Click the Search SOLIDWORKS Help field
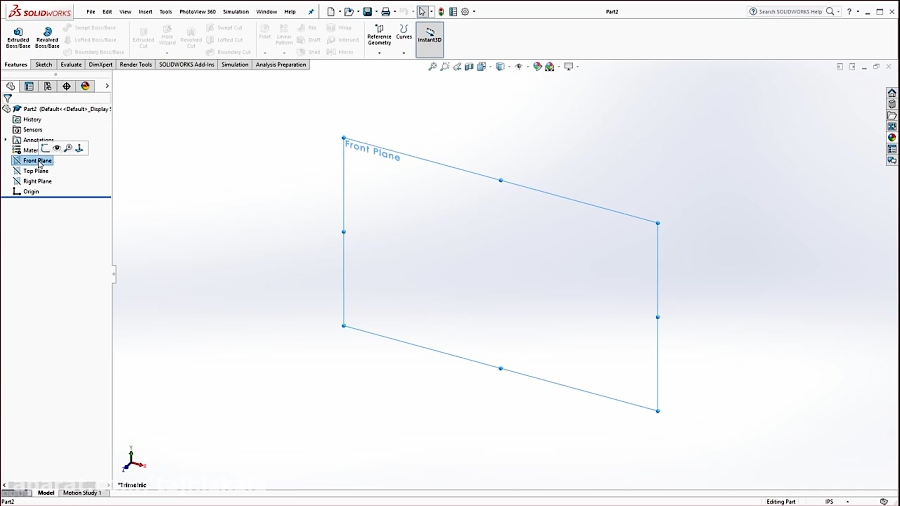This screenshot has height=506, width=900. click(790, 11)
